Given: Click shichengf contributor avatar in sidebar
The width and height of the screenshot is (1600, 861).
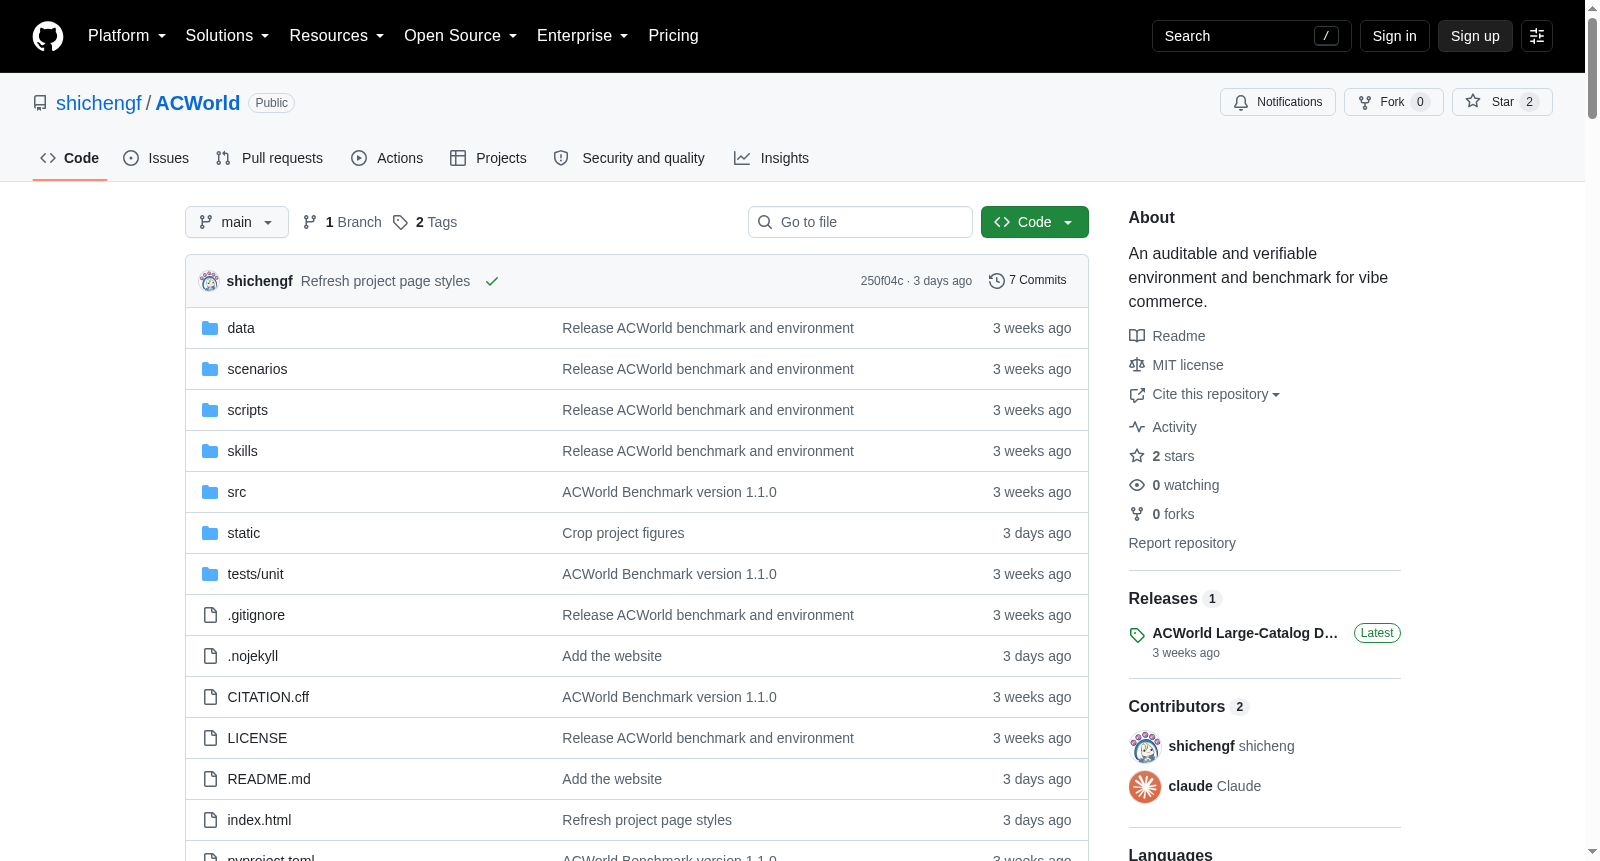Looking at the screenshot, I should pos(1145,747).
